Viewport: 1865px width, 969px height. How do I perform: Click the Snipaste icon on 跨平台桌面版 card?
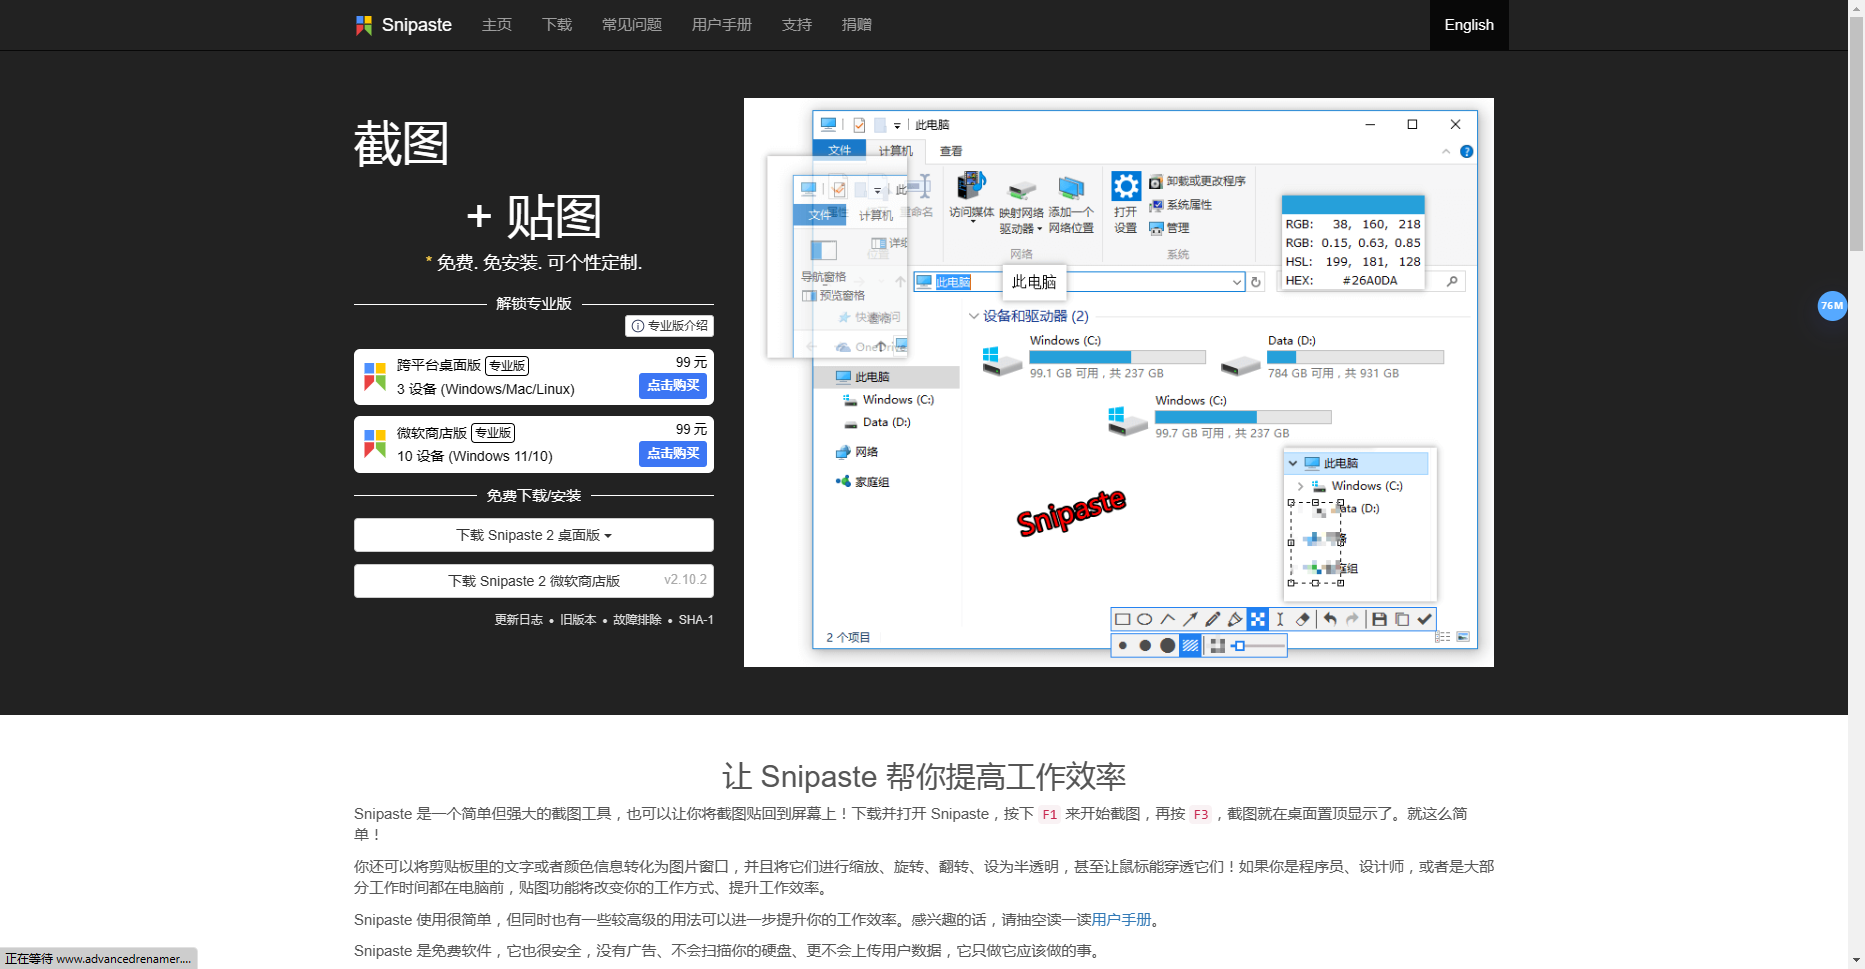point(375,377)
